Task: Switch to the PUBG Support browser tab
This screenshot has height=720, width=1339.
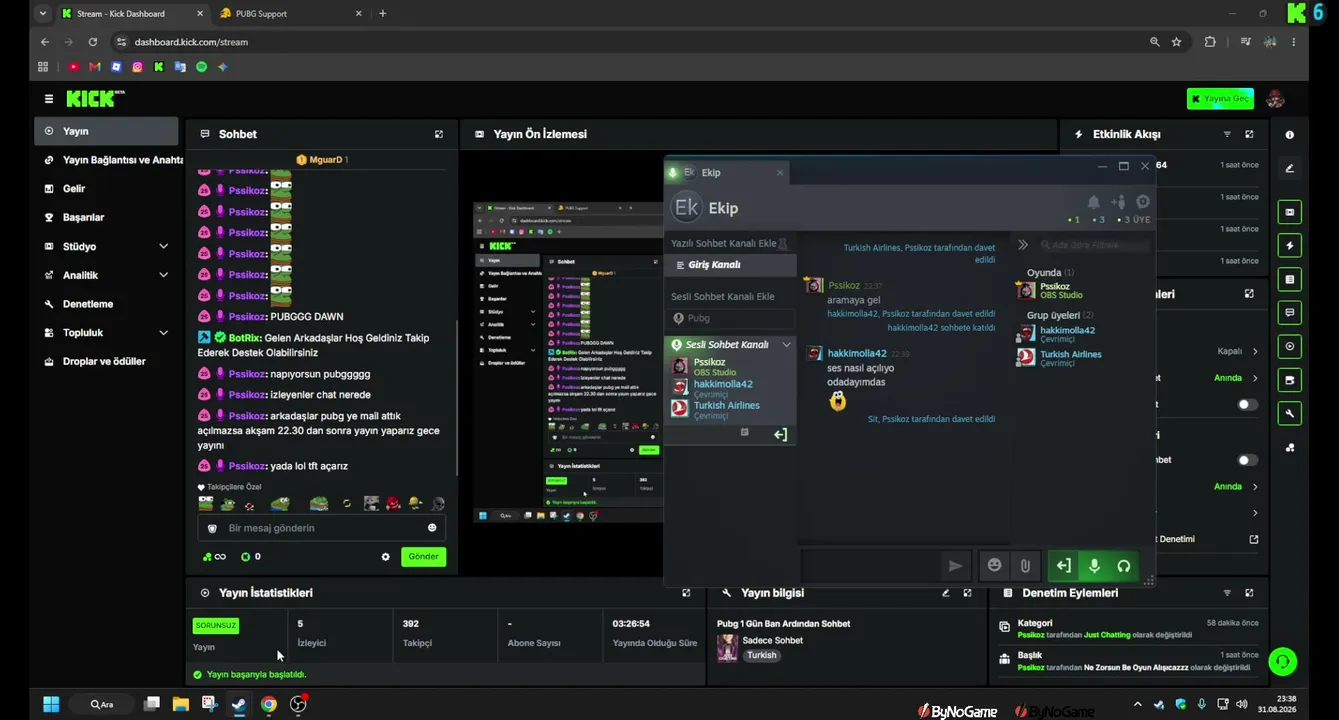Action: (x=289, y=14)
